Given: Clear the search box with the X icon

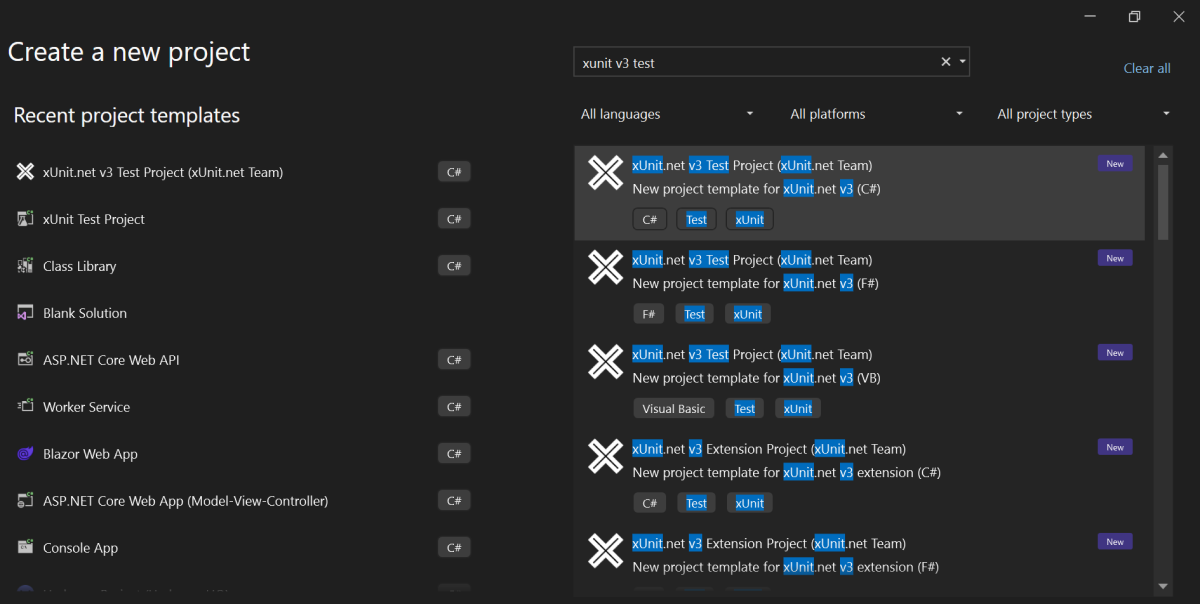Looking at the screenshot, I should (x=945, y=62).
